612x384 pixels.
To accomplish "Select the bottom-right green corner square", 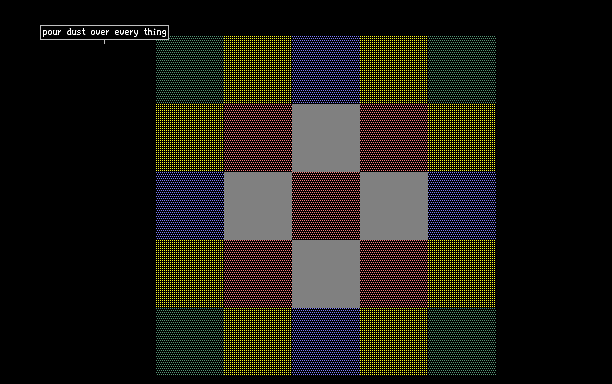I will point(462,341).
